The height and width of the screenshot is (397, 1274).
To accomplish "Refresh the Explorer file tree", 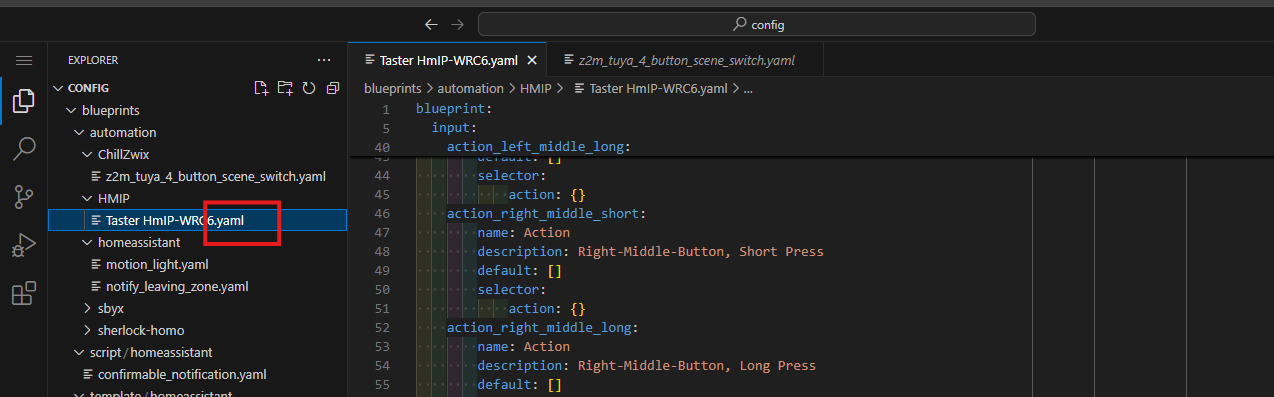I will pyautogui.click(x=309, y=88).
